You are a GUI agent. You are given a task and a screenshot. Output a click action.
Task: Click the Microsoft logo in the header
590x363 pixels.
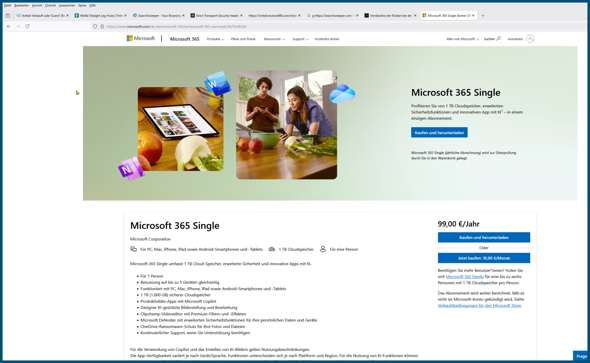point(140,38)
